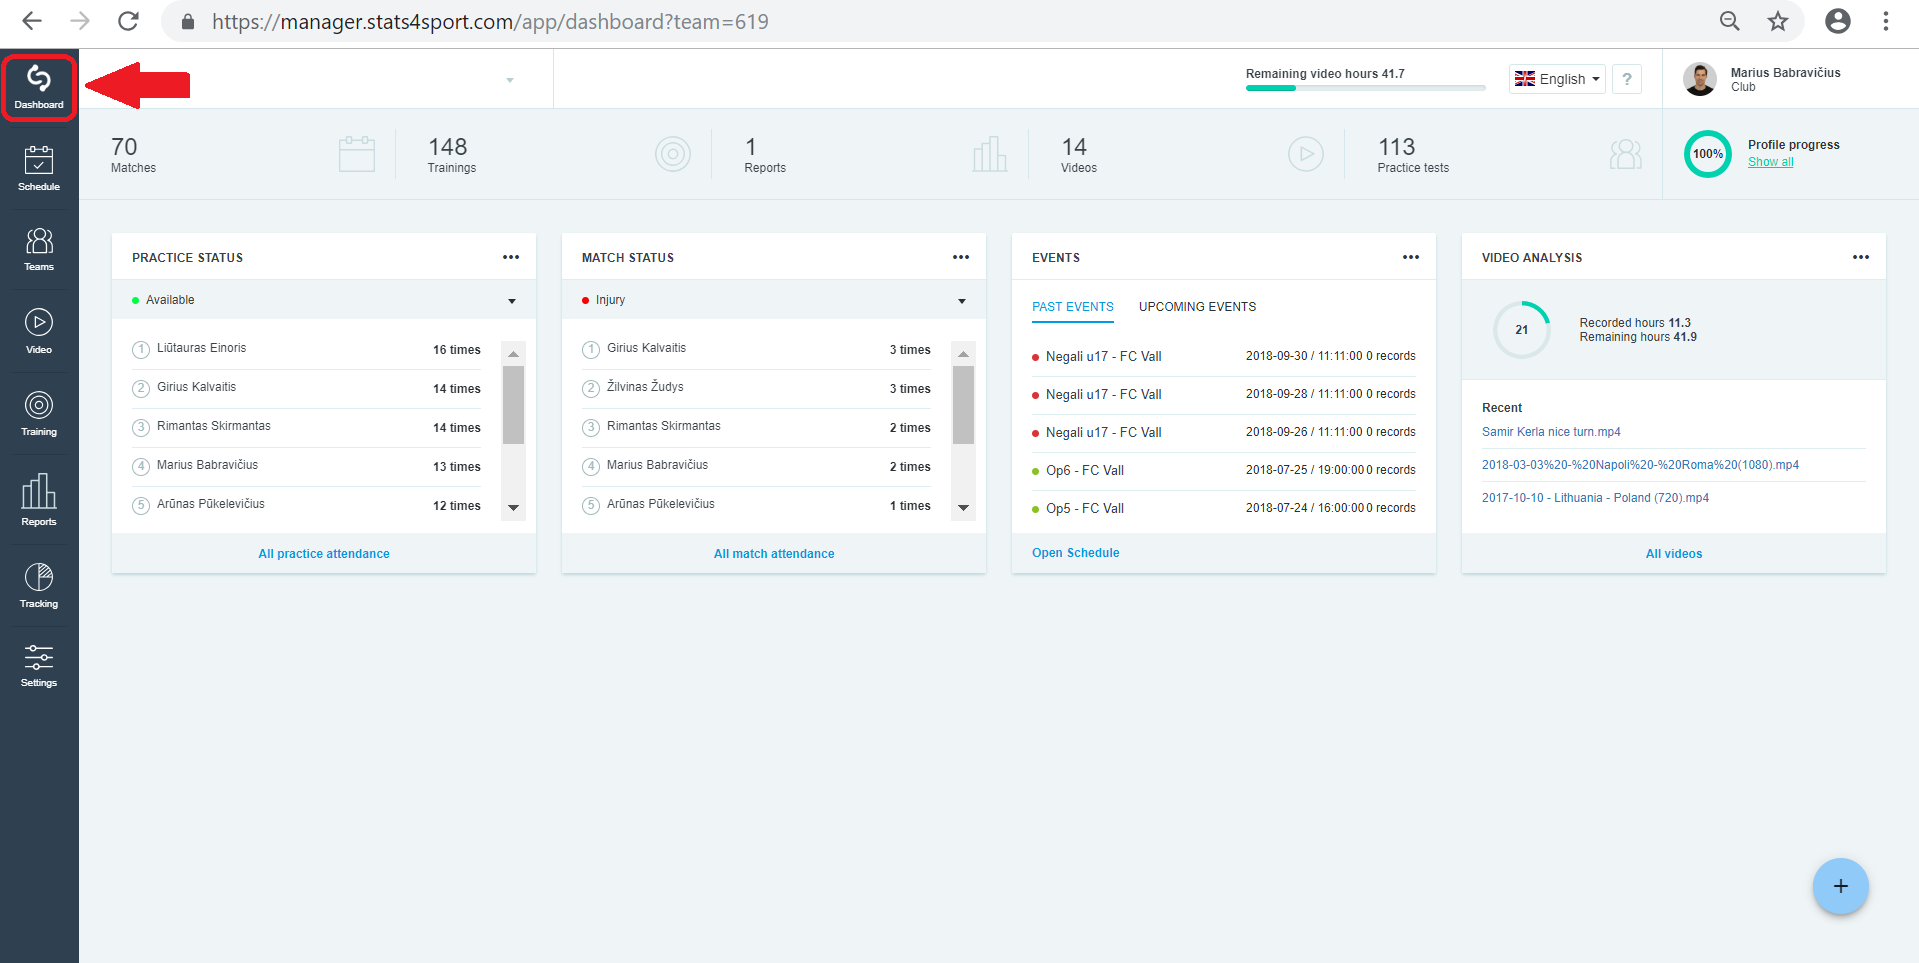This screenshot has width=1919, height=963.
Task: Open the Teams sidebar icon
Action: tap(39, 249)
